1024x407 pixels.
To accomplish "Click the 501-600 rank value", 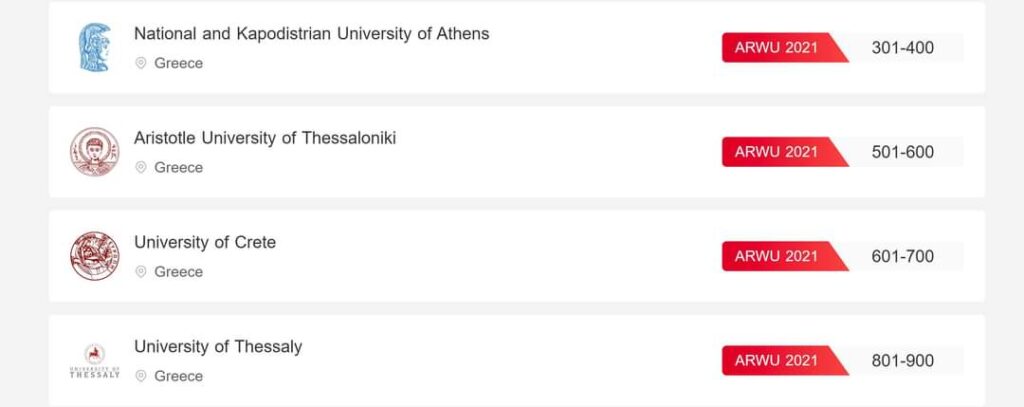I will (903, 152).
